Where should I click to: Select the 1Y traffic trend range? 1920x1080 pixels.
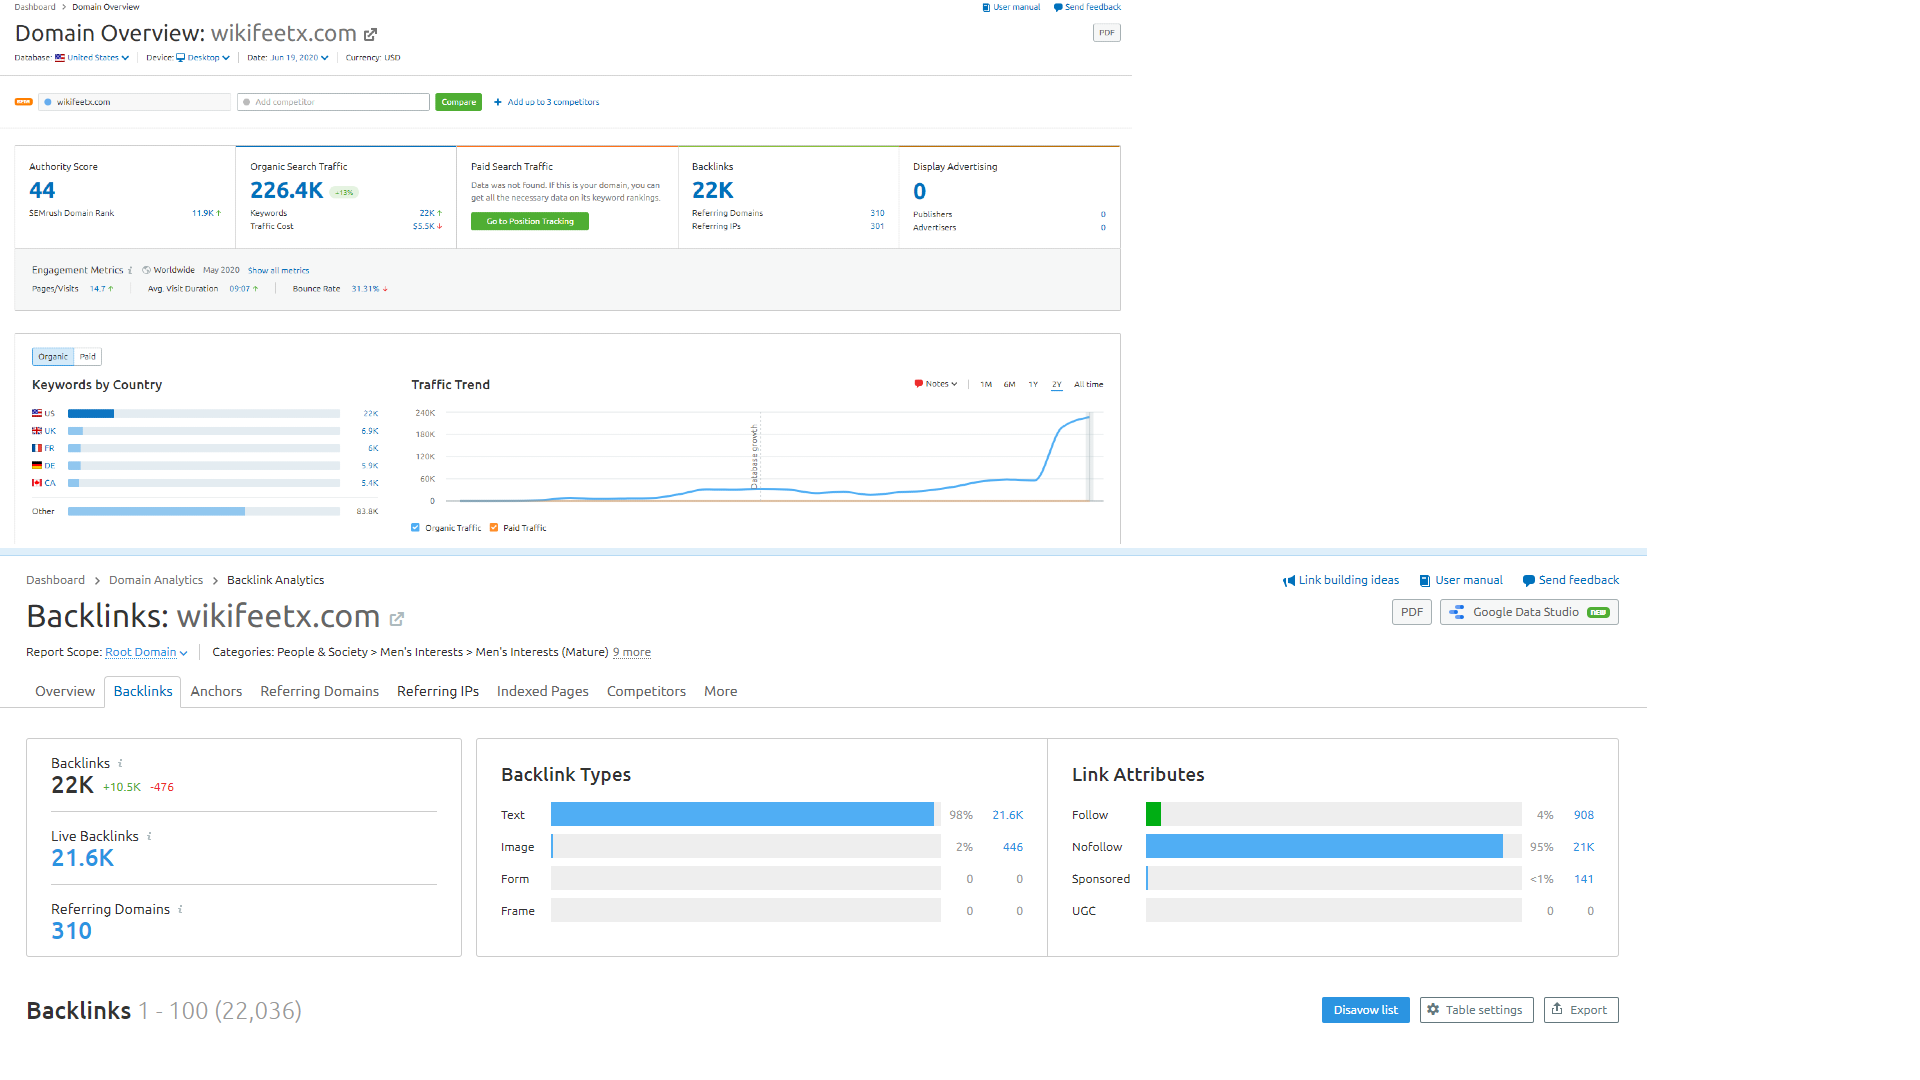click(x=1033, y=385)
